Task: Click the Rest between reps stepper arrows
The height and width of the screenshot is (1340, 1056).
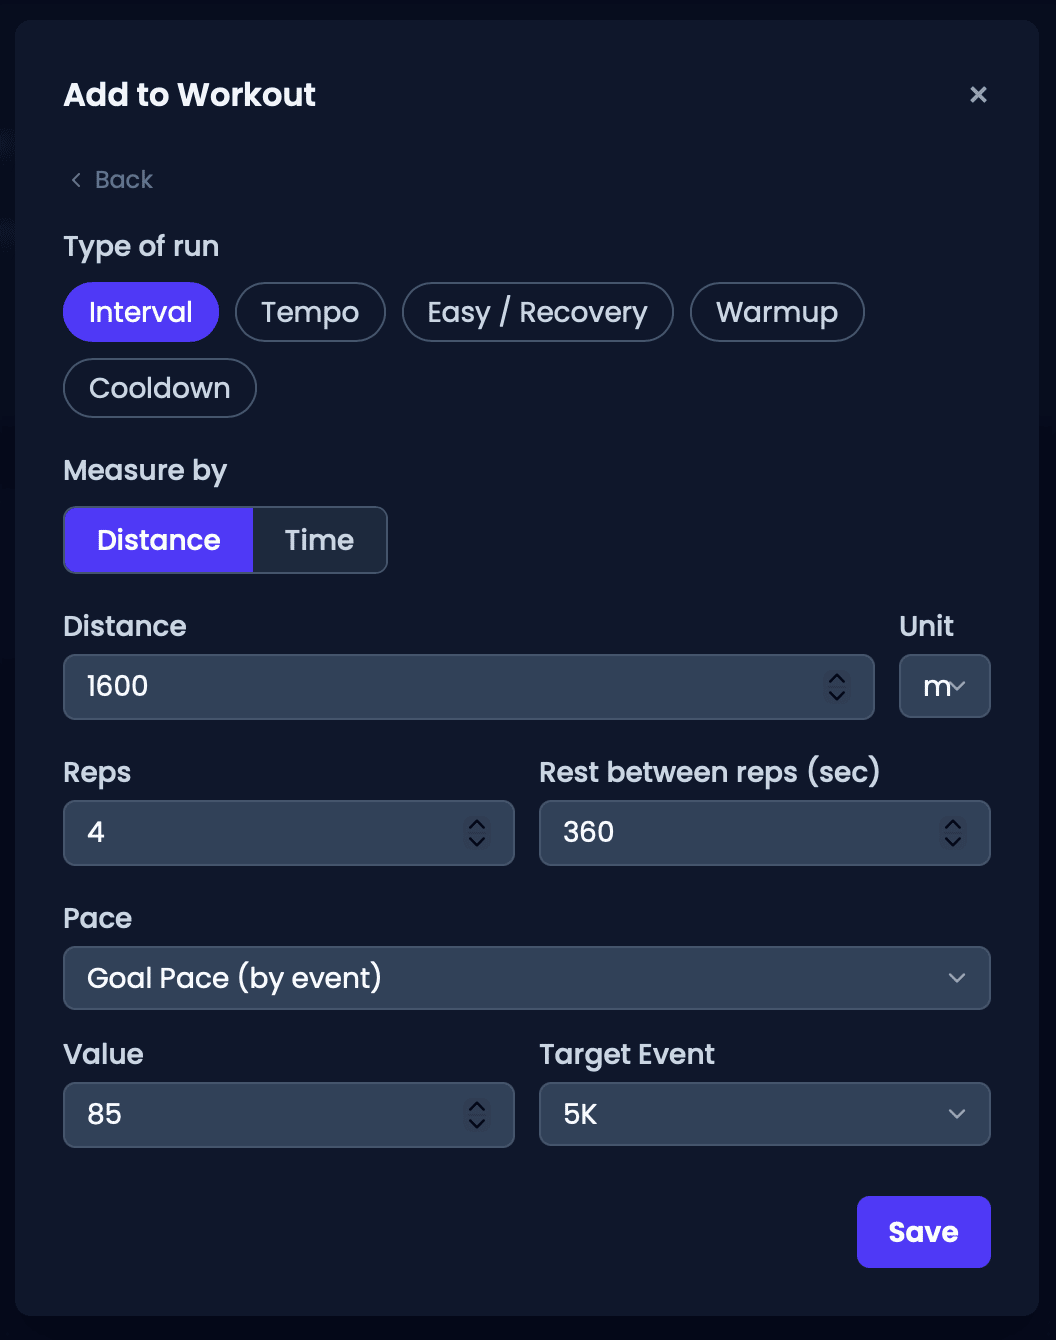Action: click(953, 832)
